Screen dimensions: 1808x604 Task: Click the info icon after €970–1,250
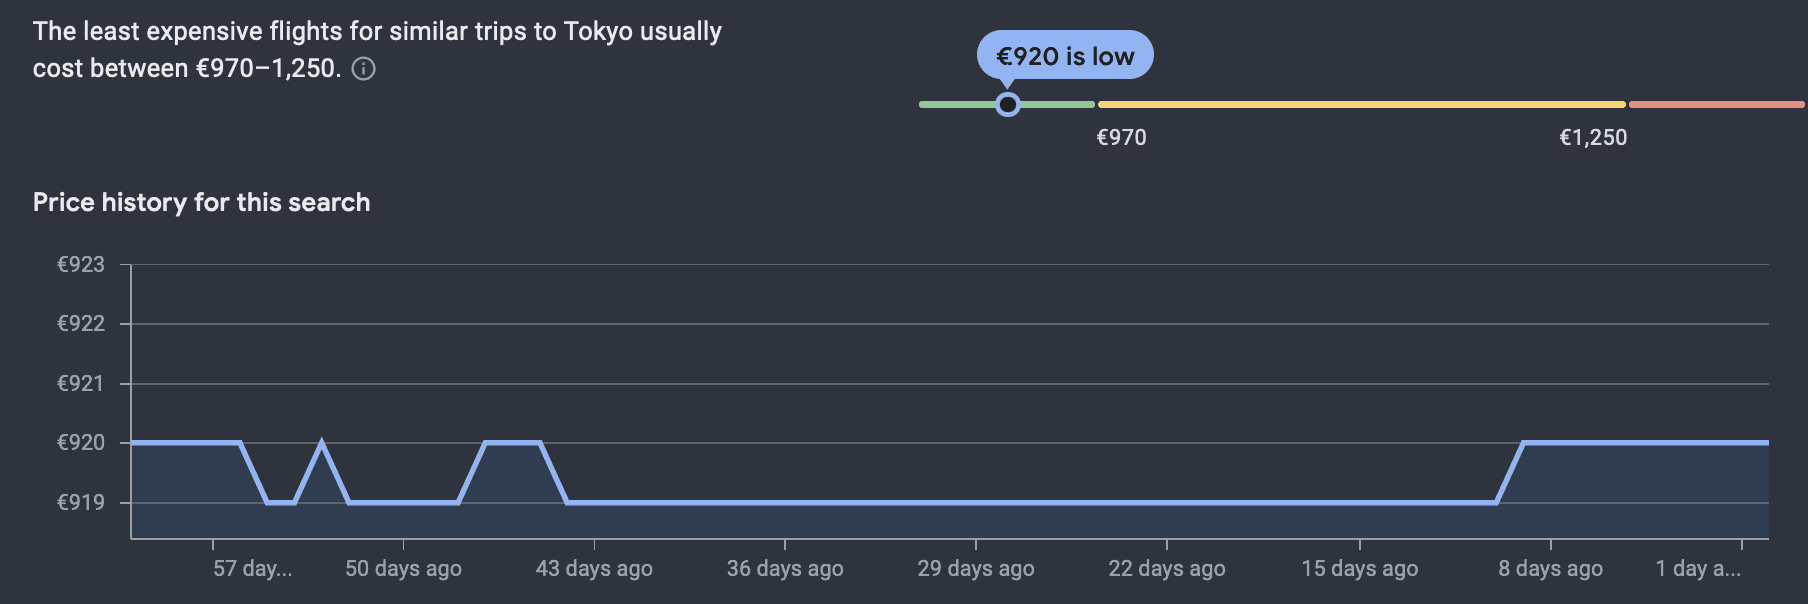pos(364,69)
